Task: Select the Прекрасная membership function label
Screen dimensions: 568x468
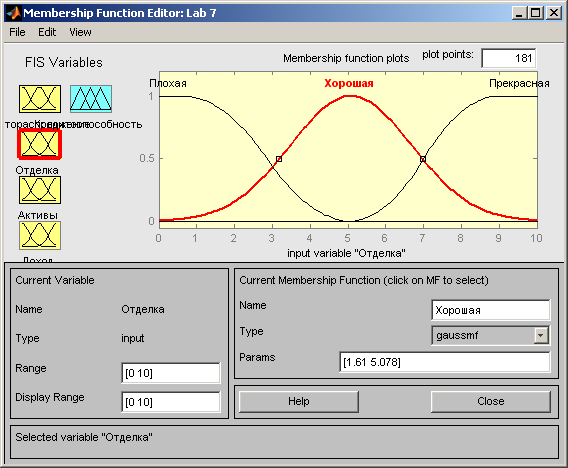Action: tap(519, 83)
